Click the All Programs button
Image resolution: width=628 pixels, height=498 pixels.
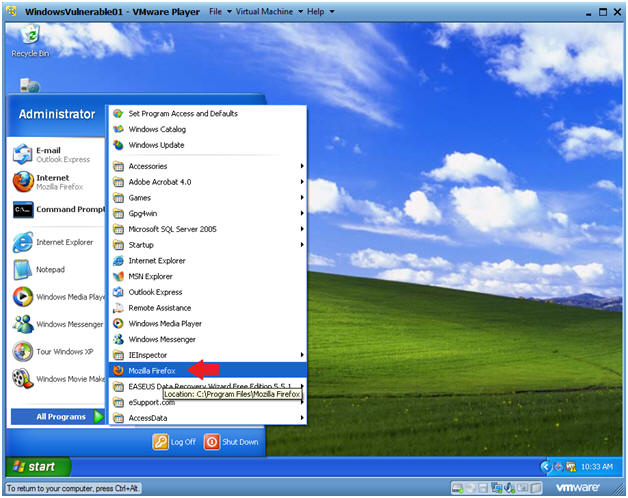[x=57, y=417]
